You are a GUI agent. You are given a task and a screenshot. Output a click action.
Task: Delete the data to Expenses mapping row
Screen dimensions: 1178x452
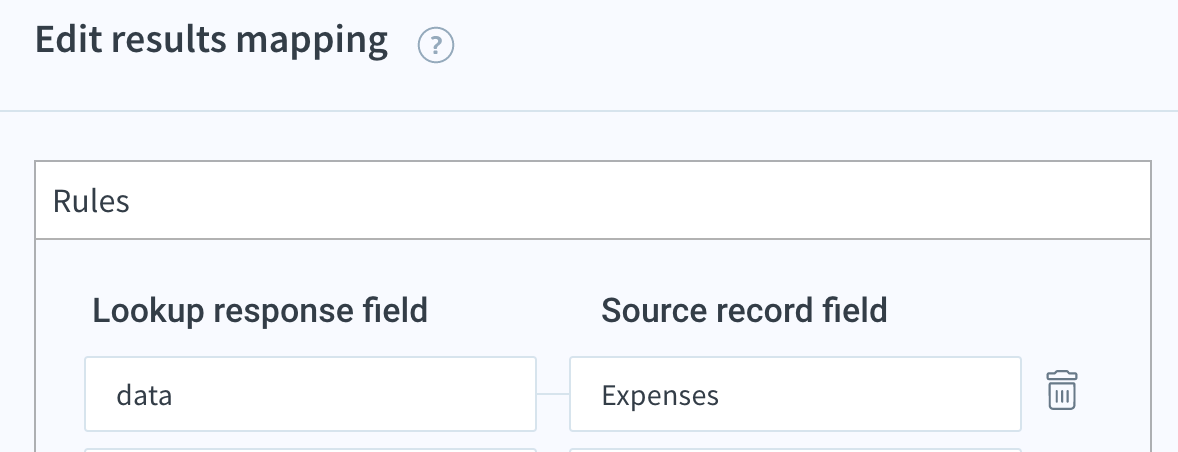1062,390
